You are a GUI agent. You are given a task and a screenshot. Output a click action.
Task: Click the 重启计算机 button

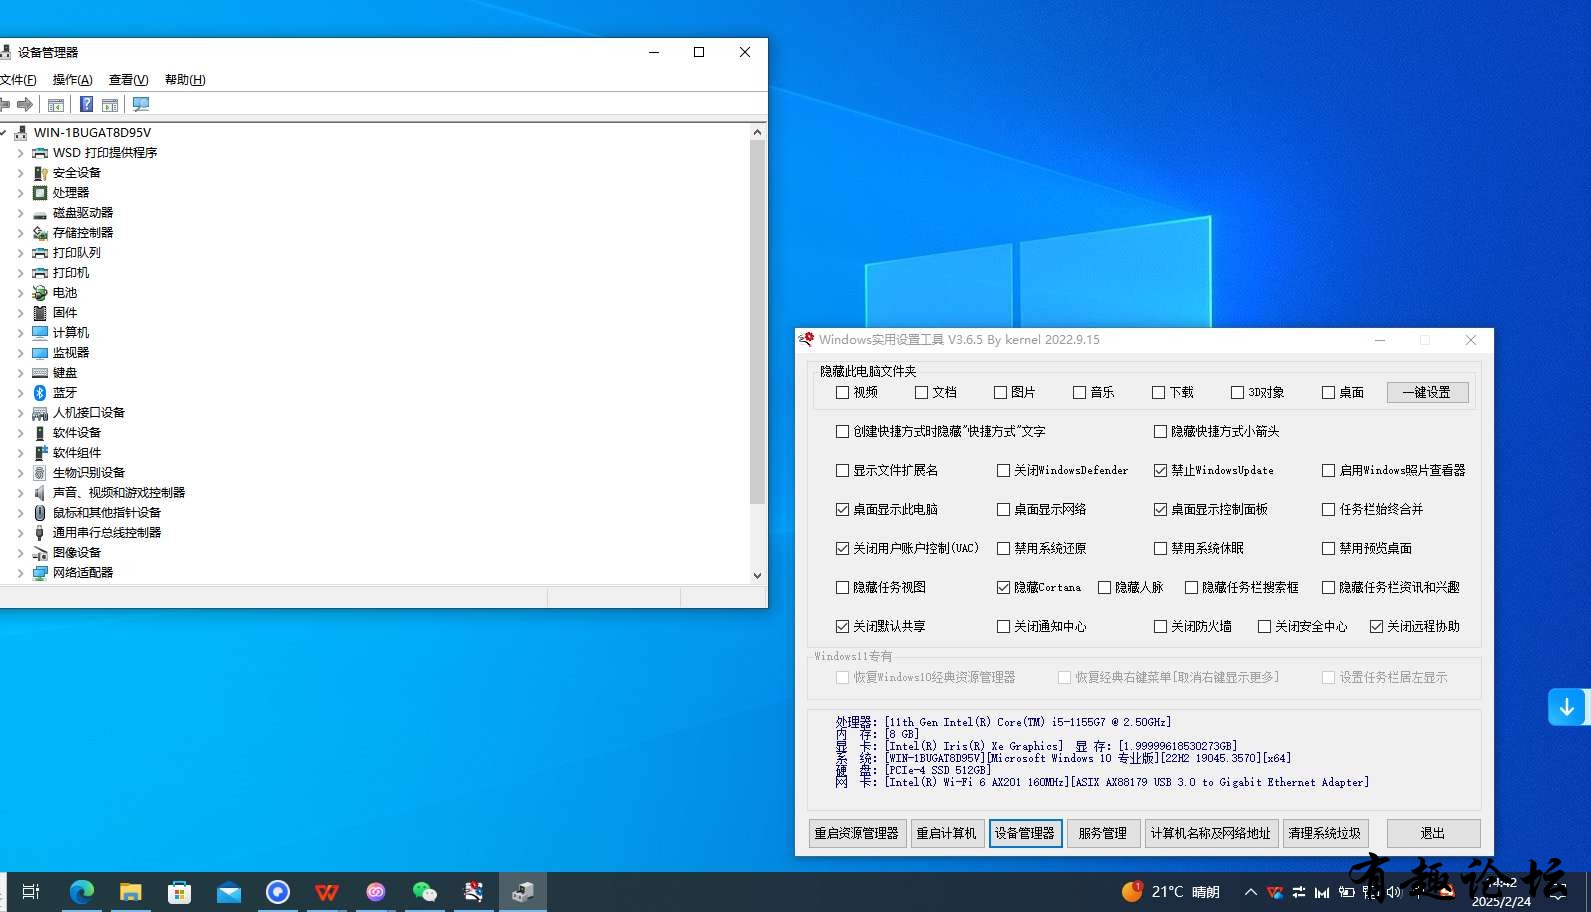coord(946,833)
